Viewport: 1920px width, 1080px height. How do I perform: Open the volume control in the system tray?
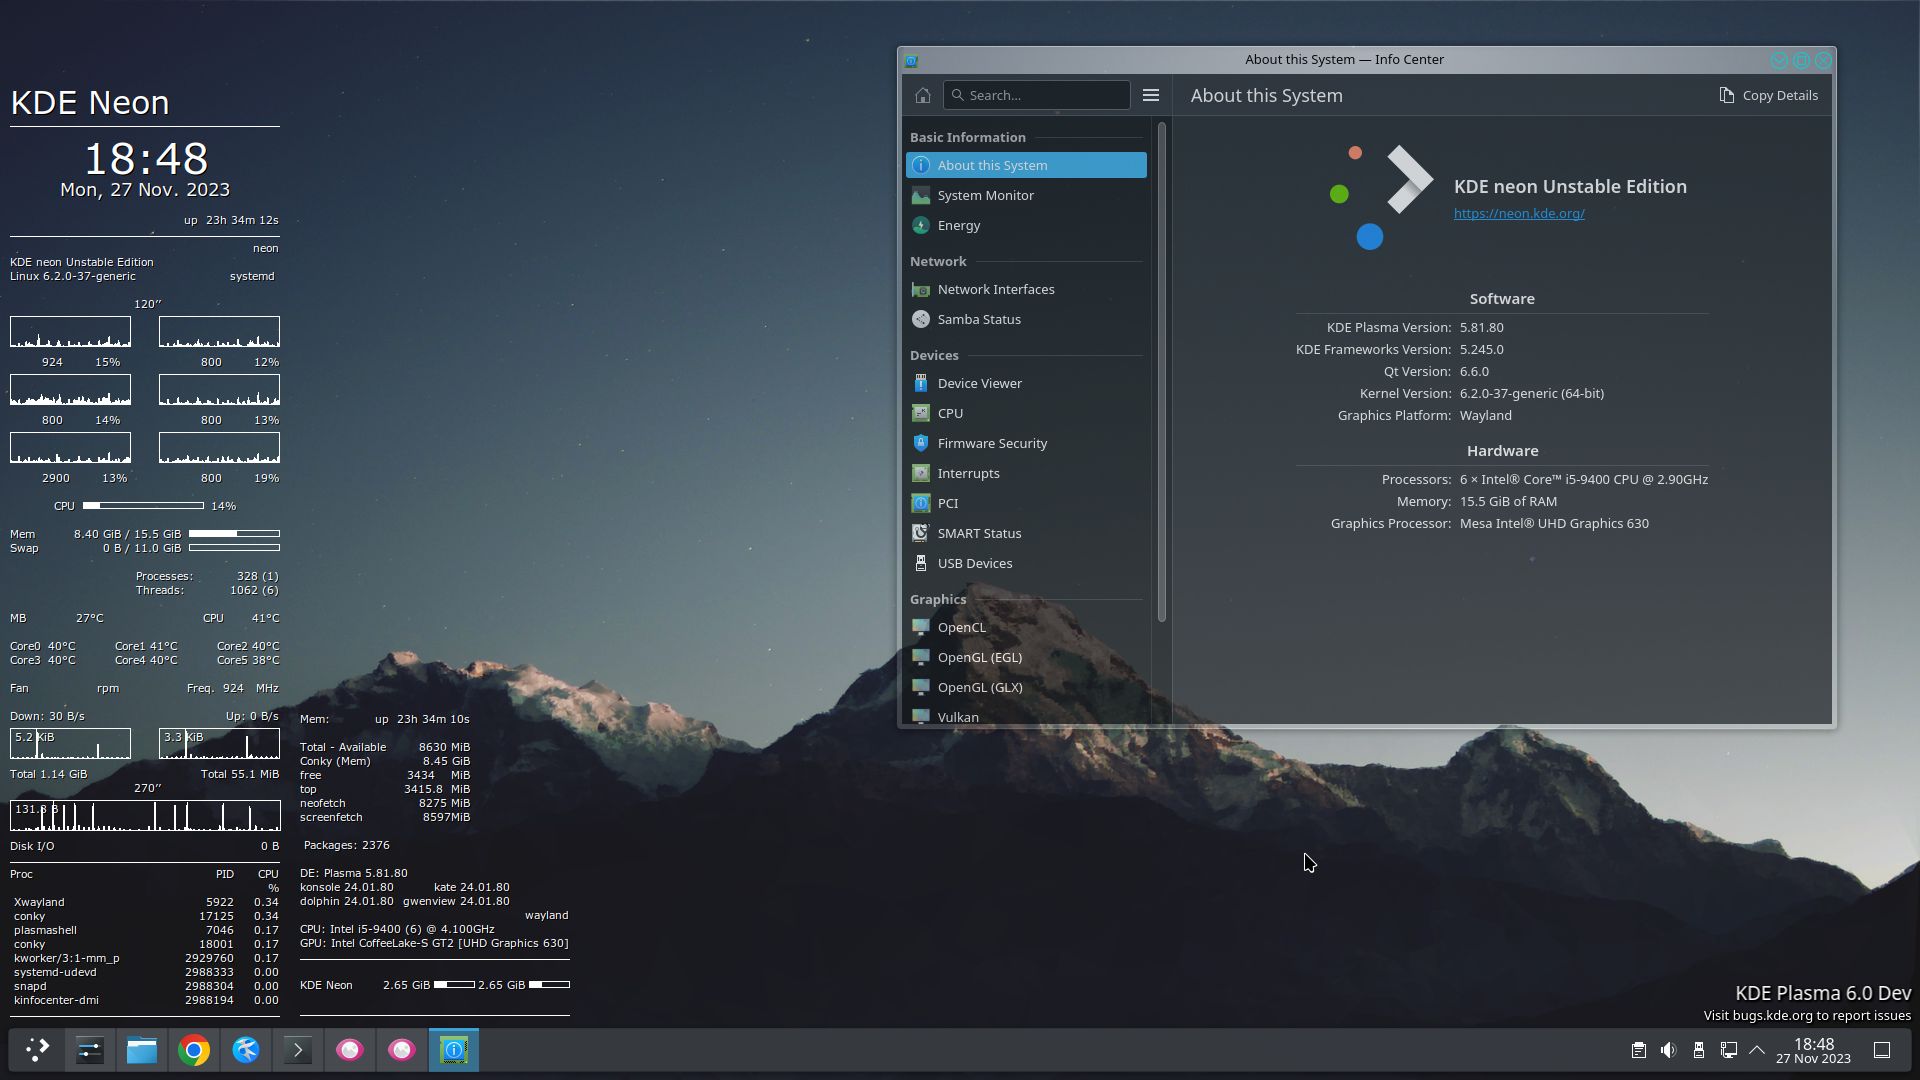pos(1668,1050)
